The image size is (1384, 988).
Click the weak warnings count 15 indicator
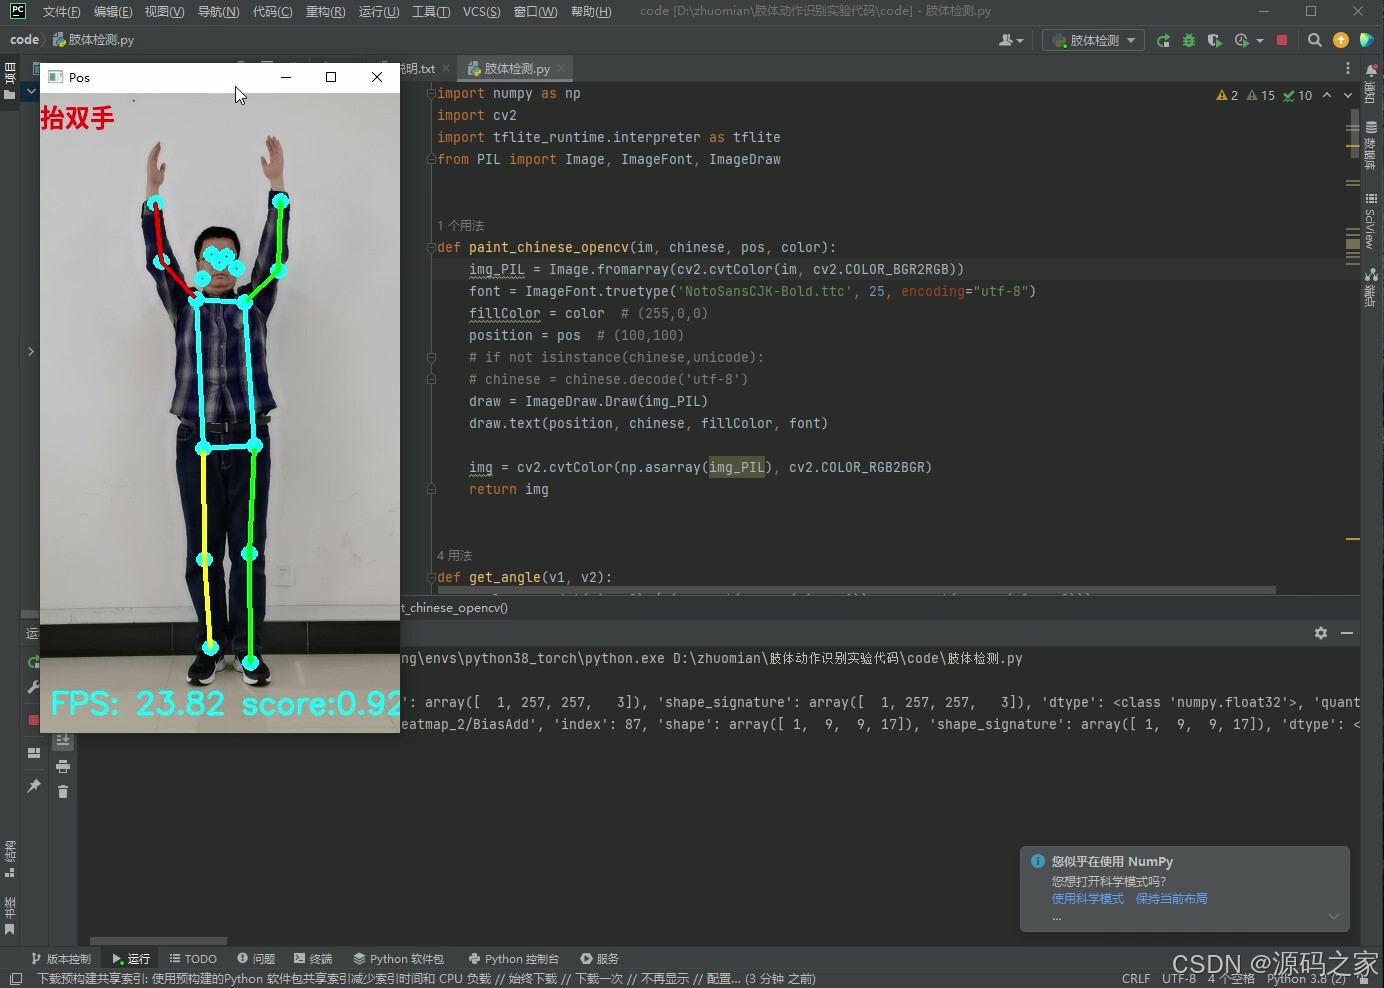[1261, 95]
